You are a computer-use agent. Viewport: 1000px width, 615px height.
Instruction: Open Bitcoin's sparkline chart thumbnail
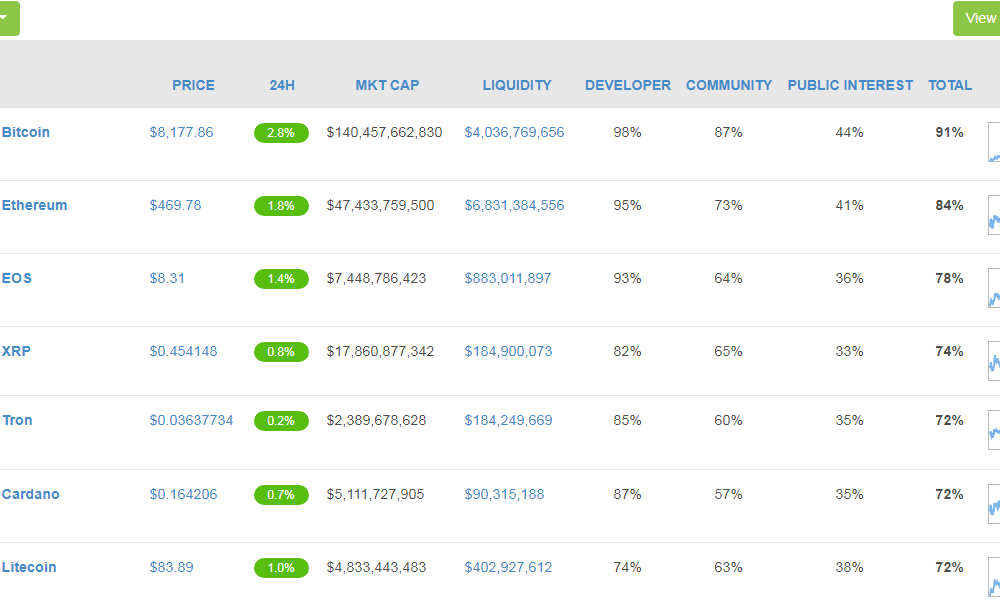tap(994, 142)
